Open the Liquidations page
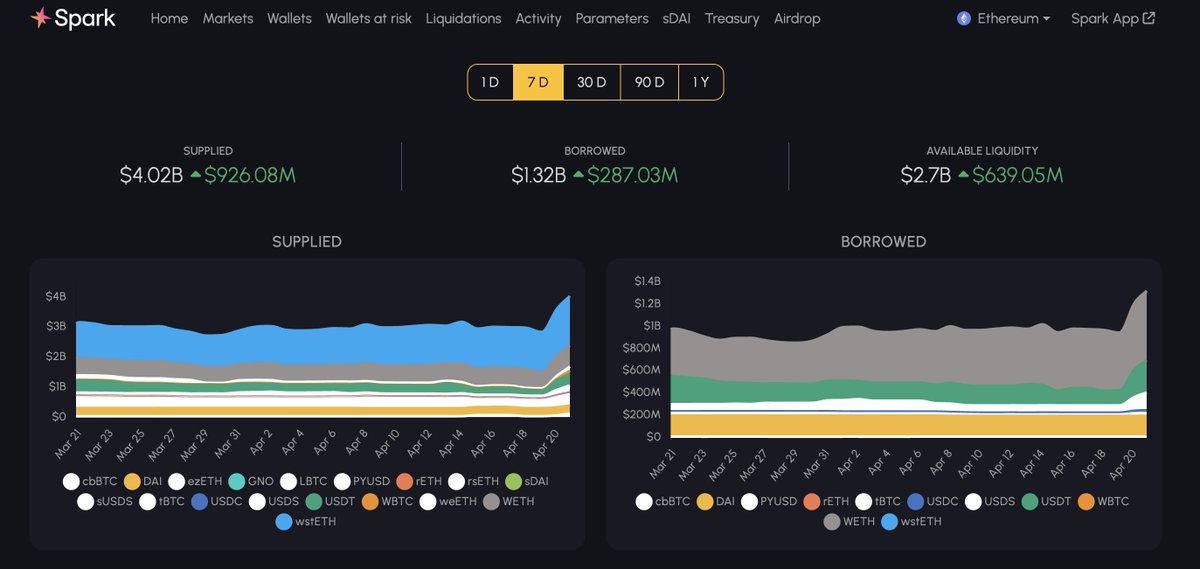1200x569 pixels. pyautogui.click(x=463, y=18)
